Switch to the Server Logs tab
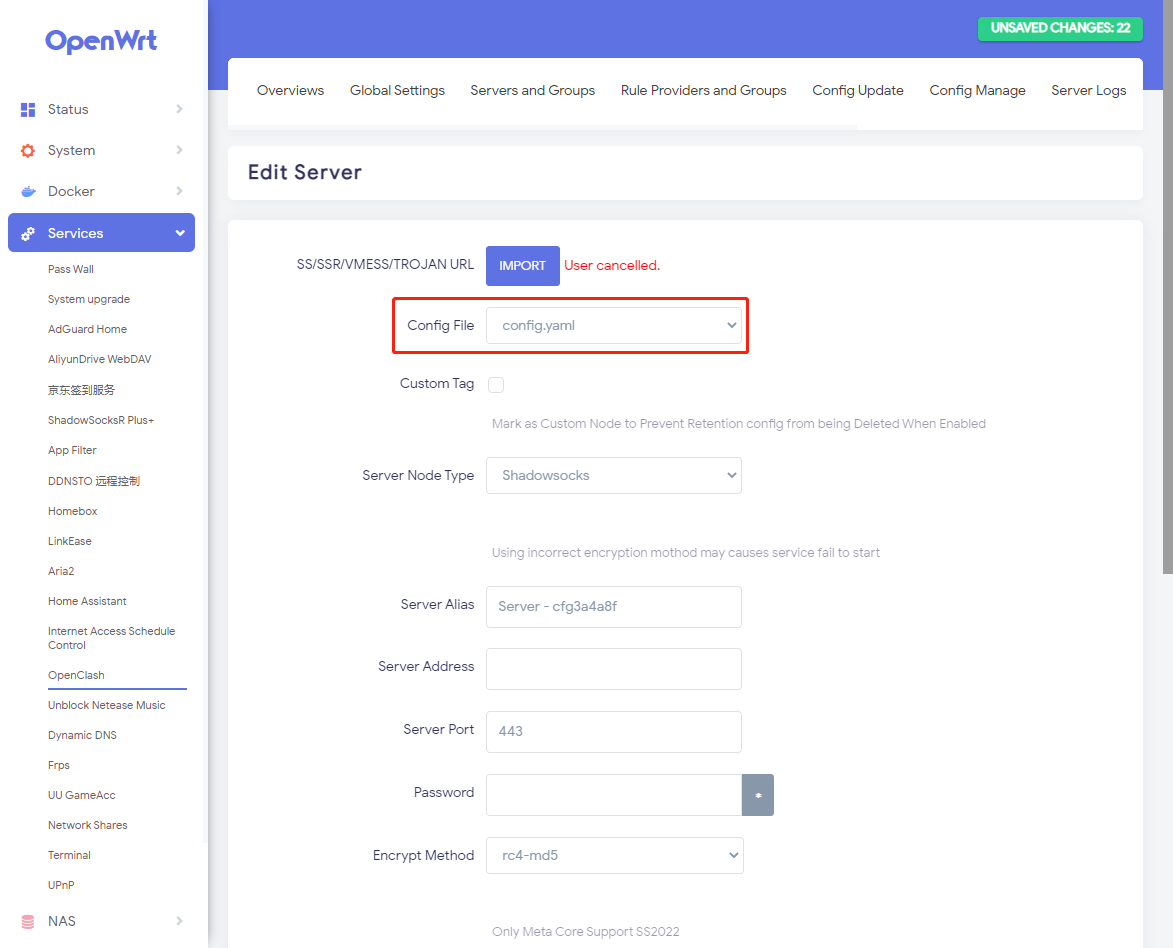1173x948 pixels. click(x=1088, y=91)
